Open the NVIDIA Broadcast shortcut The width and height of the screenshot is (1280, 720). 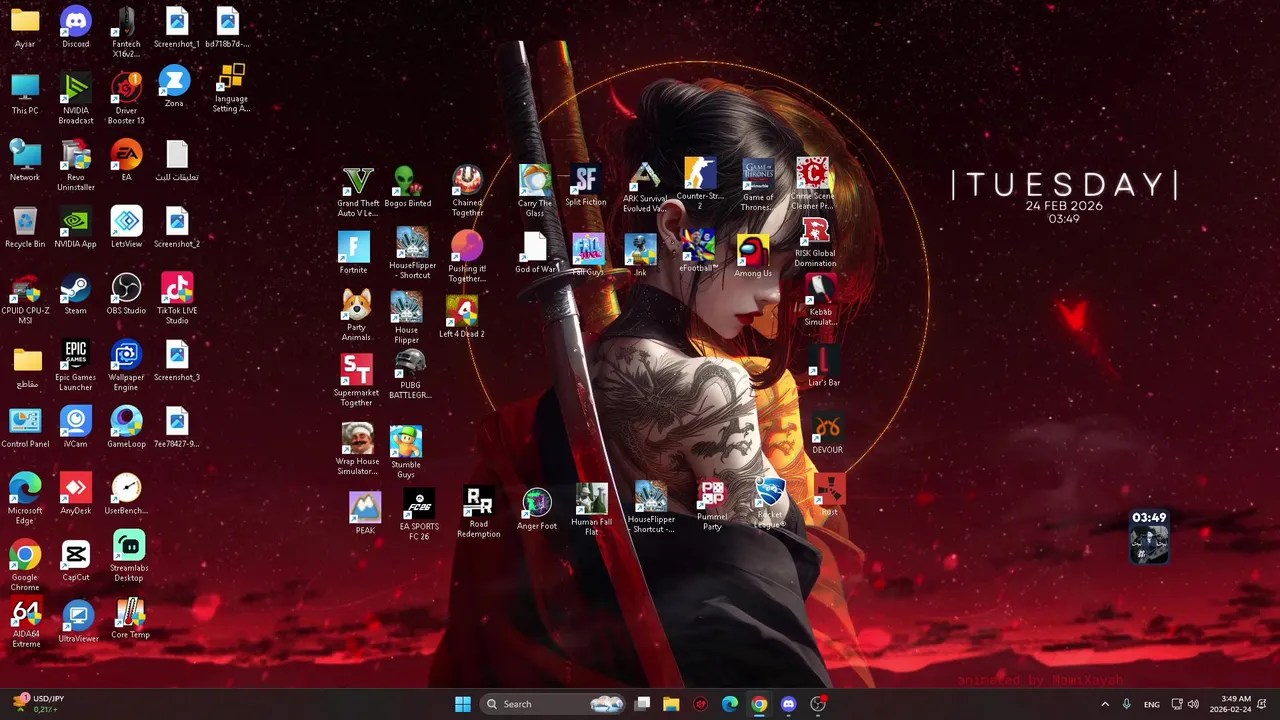click(x=75, y=98)
